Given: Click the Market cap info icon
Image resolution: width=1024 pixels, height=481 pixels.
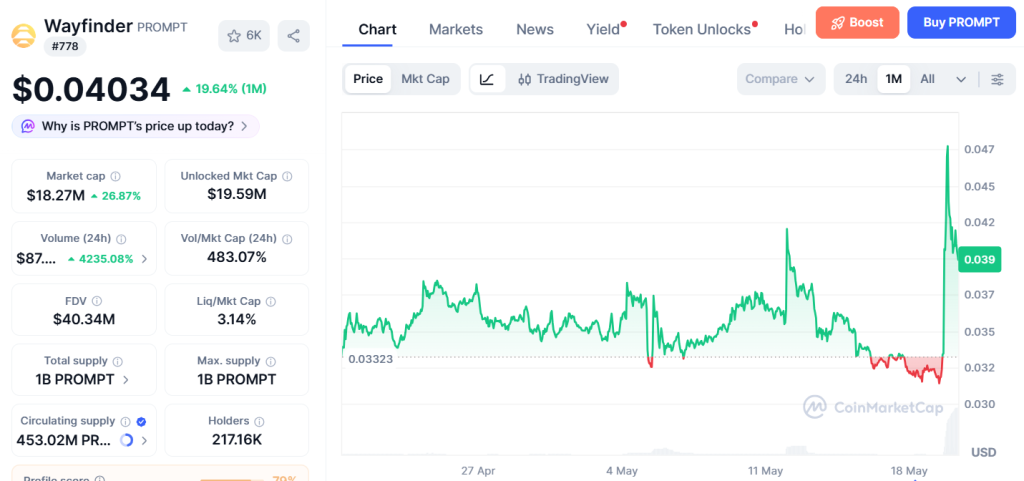Looking at the screenshot, I should tap(116, 176).
